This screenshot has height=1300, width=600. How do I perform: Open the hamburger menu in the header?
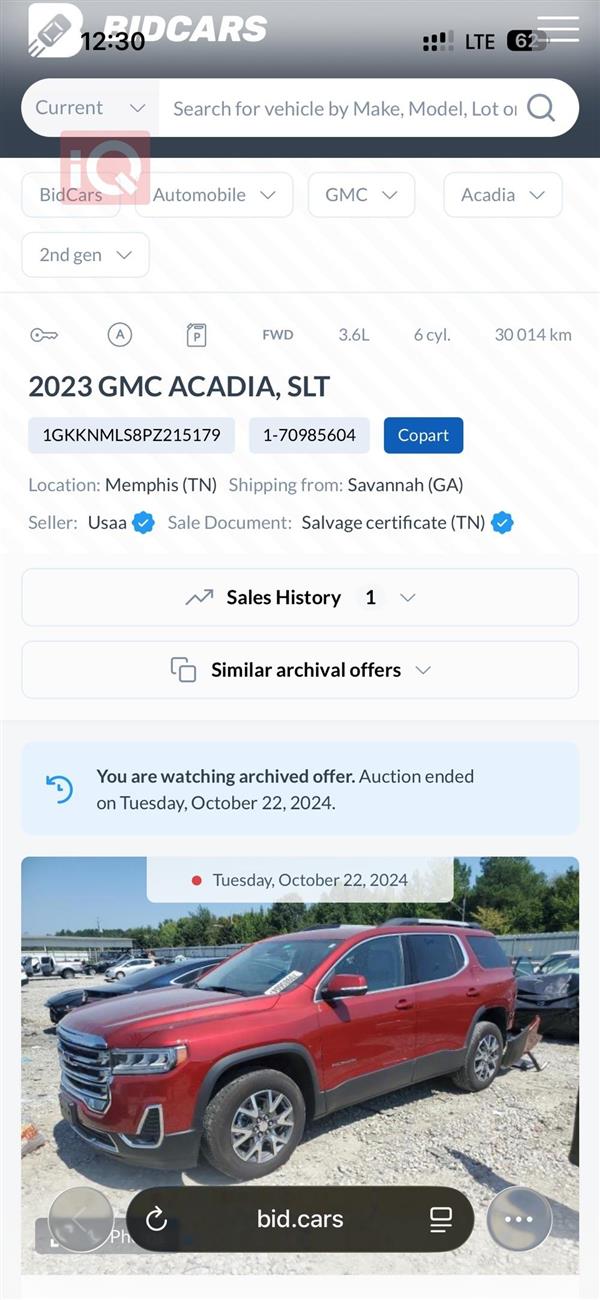pyautogui.click(x=558, y=30)
